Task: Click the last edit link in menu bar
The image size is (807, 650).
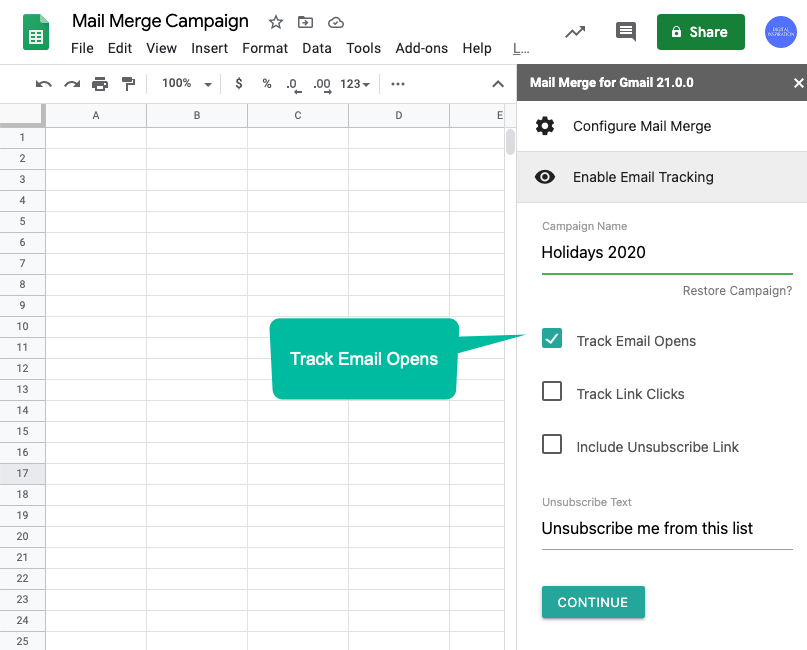Action: pos(521,49)
